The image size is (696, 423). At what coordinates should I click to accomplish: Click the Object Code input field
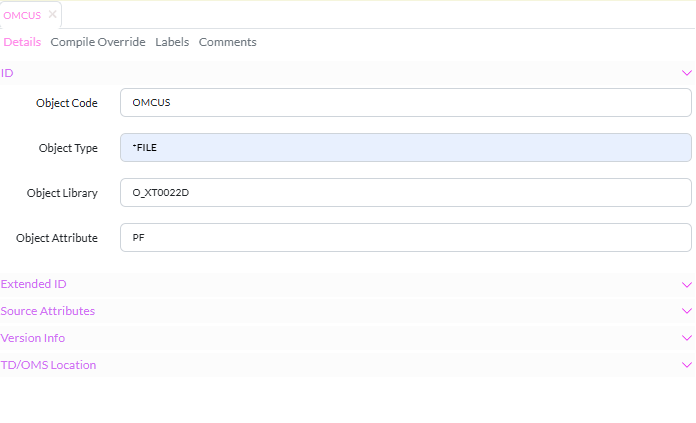point(405,103)
